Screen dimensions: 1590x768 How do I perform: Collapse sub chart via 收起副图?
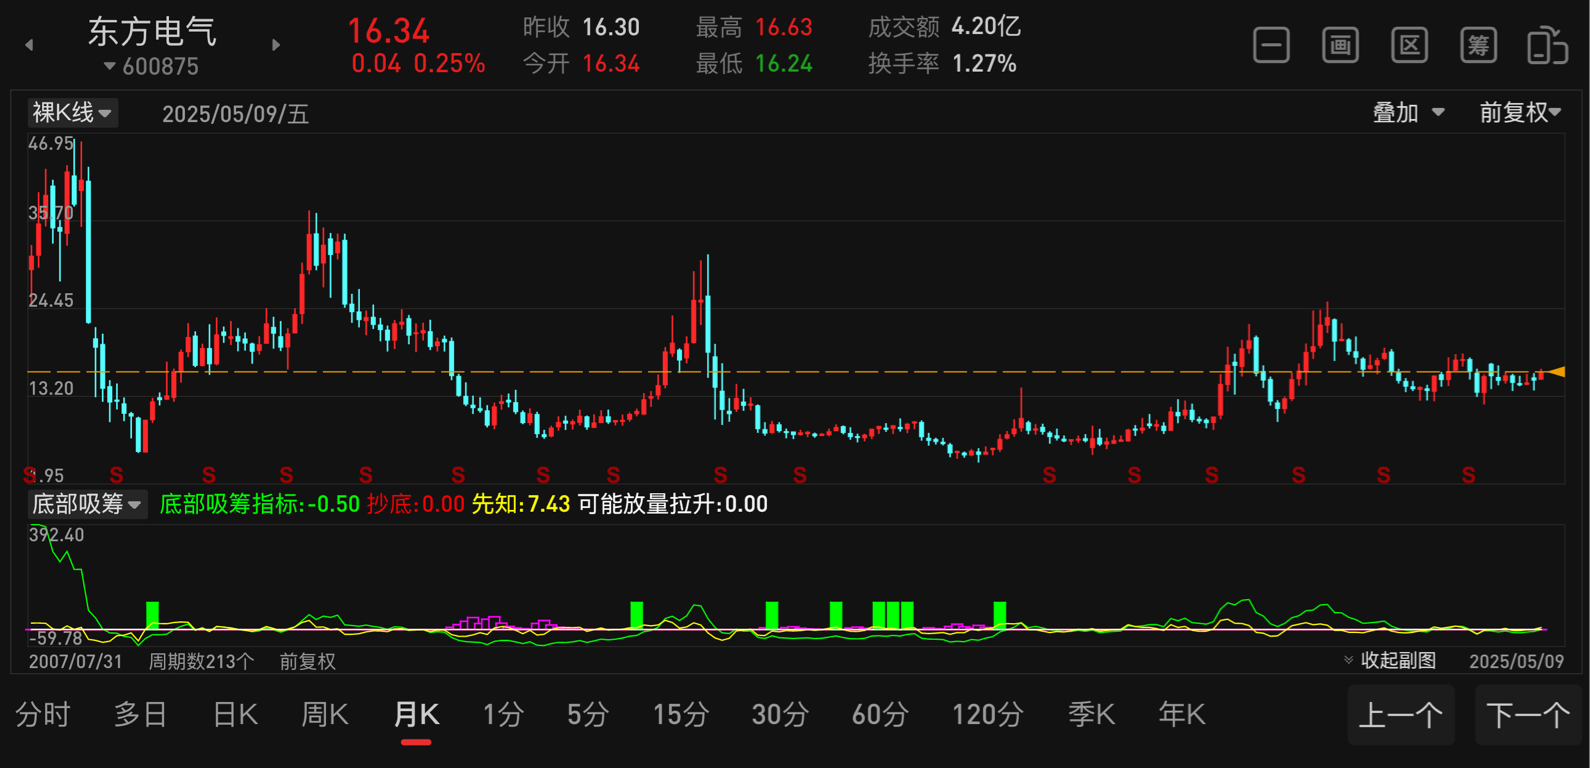point(1390,660)
